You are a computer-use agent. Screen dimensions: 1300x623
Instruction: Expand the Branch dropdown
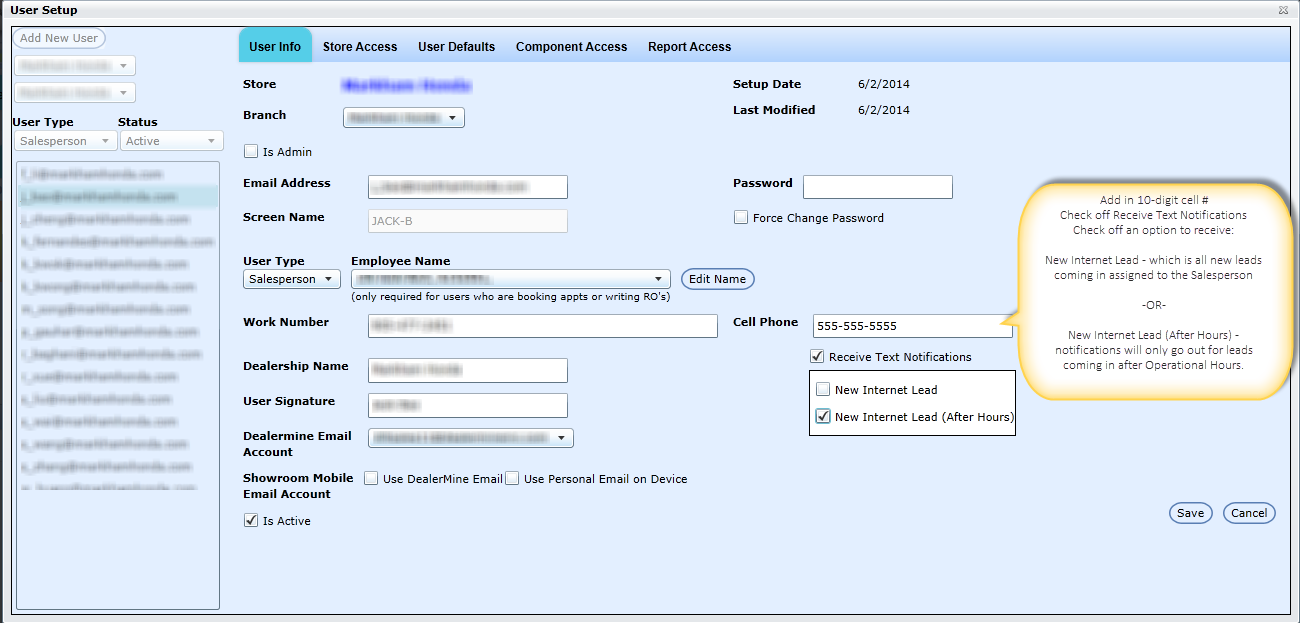point(404,118)
